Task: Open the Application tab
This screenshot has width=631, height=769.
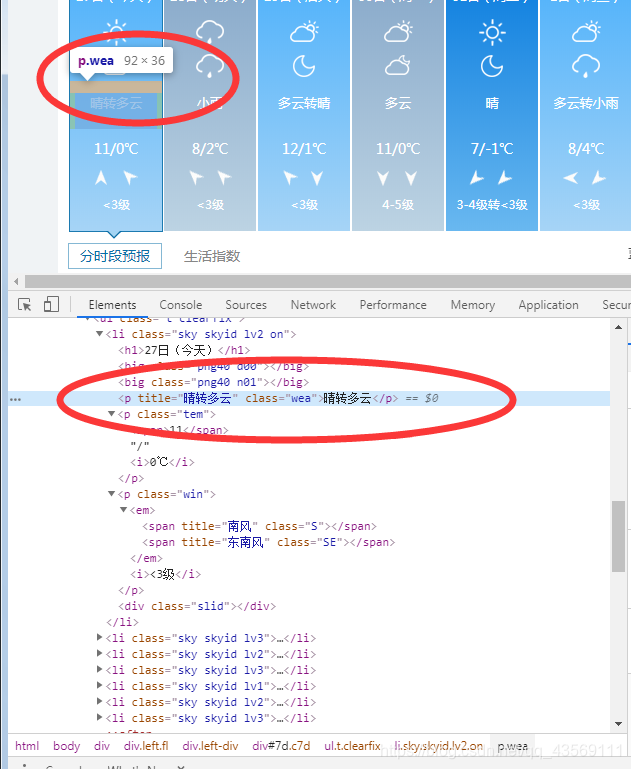Action: [548, 305]
